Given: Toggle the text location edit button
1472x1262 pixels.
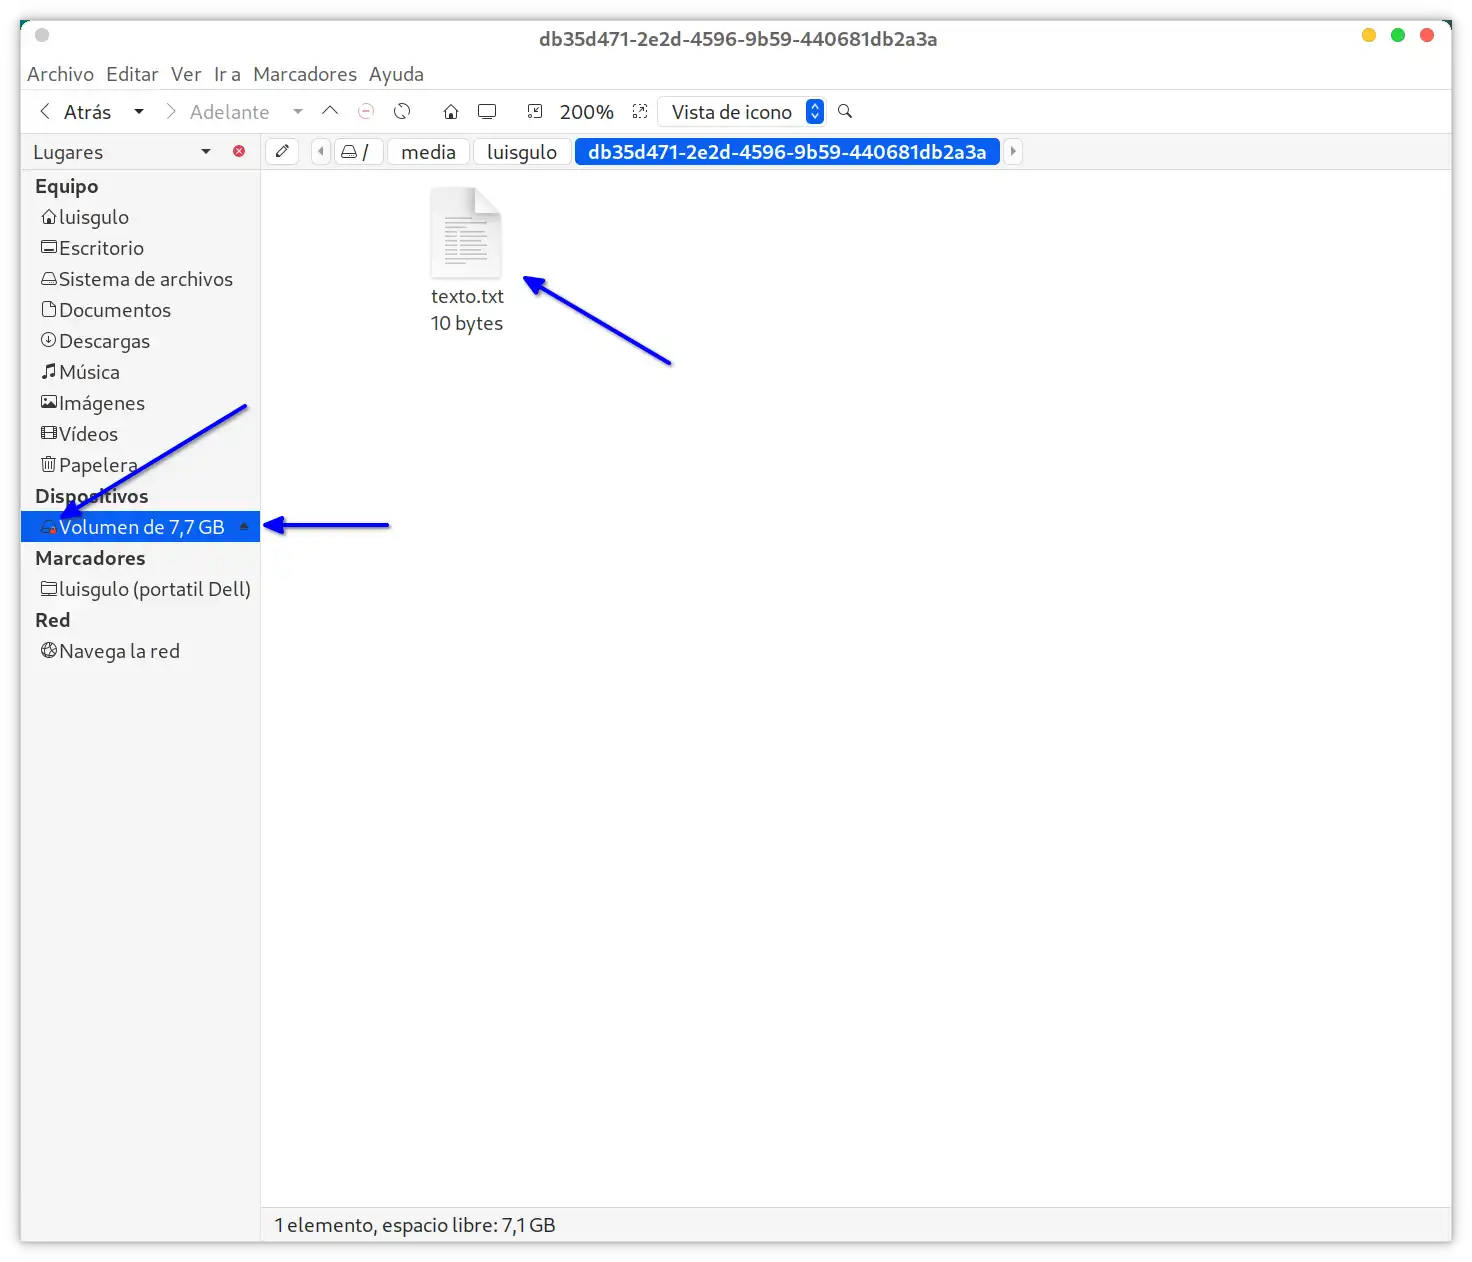Looking at the screenshot, I should pyautogui.click(x=282, y=151).
